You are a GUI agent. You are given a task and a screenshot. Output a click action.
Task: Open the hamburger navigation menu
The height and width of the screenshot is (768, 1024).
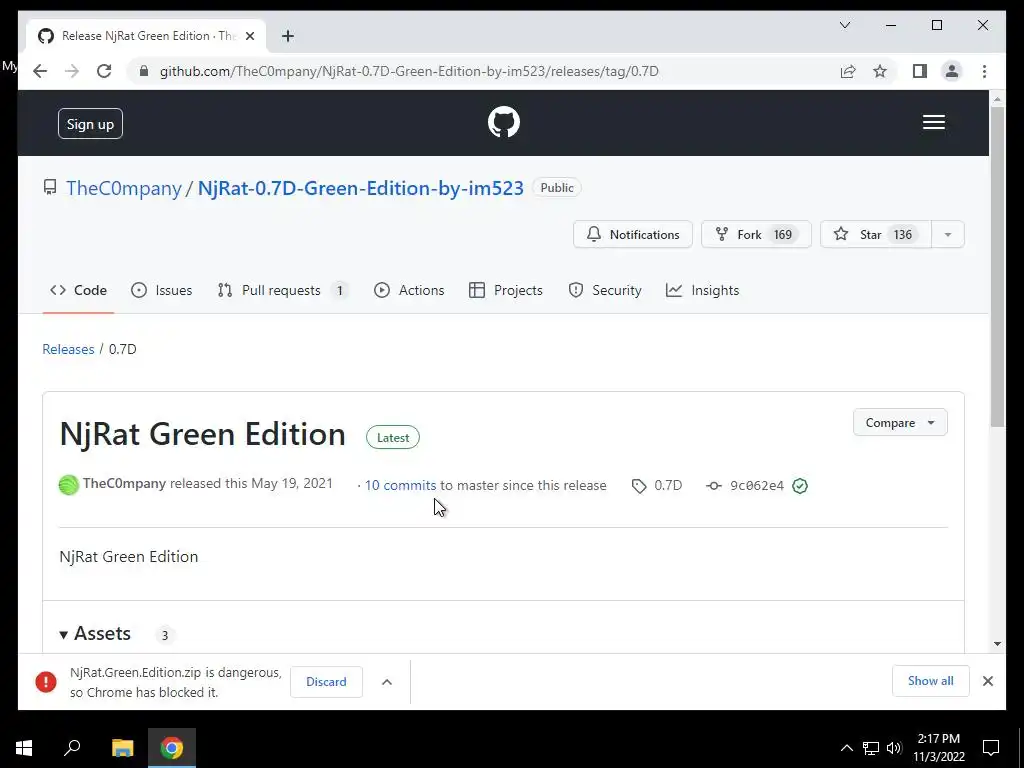click(933, 122)
